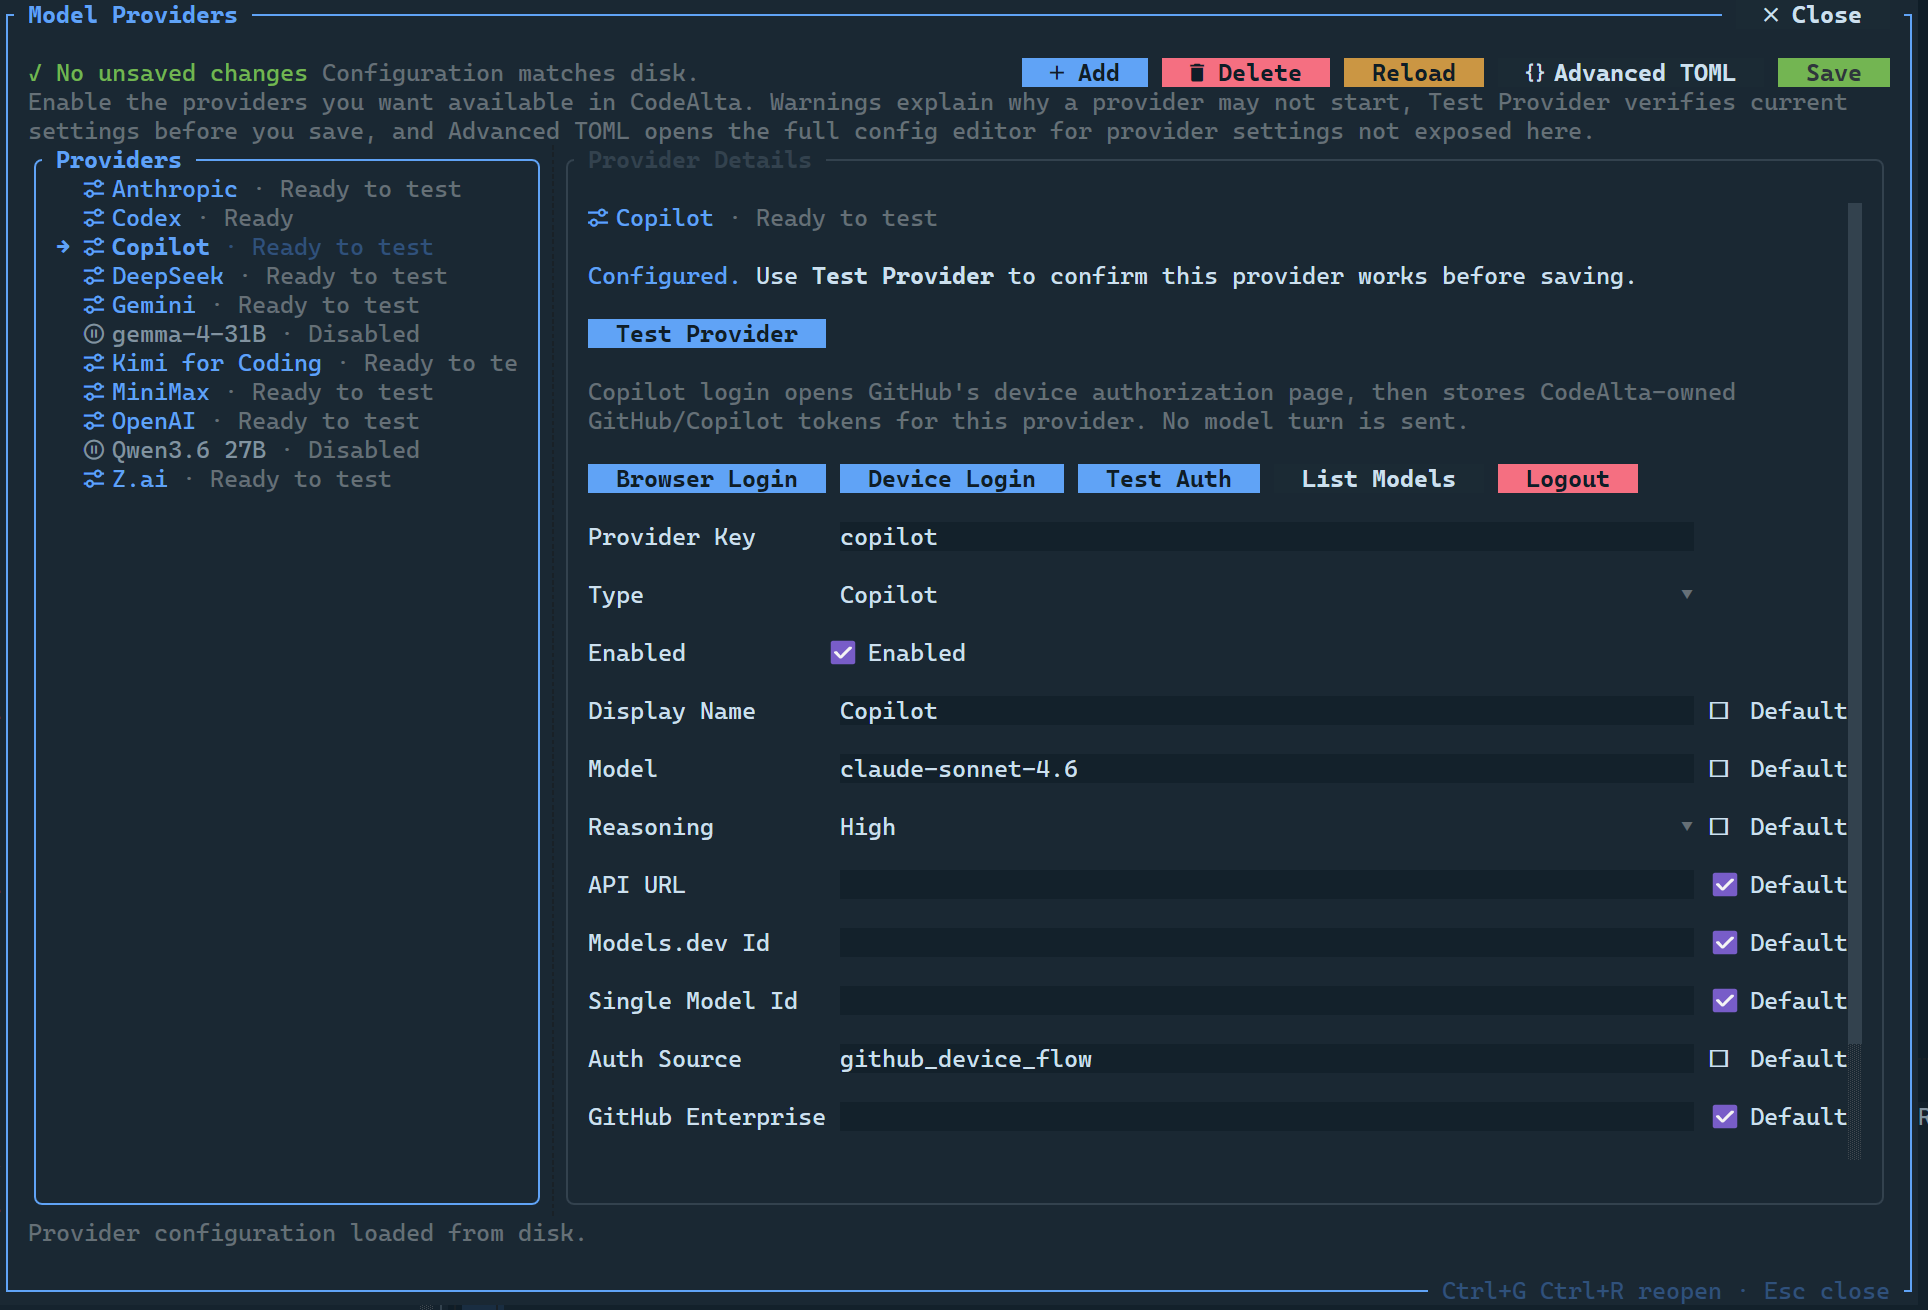1928x1310 pixels.
Task: Click the Auth Source input field
Action: point(1266,1059)
